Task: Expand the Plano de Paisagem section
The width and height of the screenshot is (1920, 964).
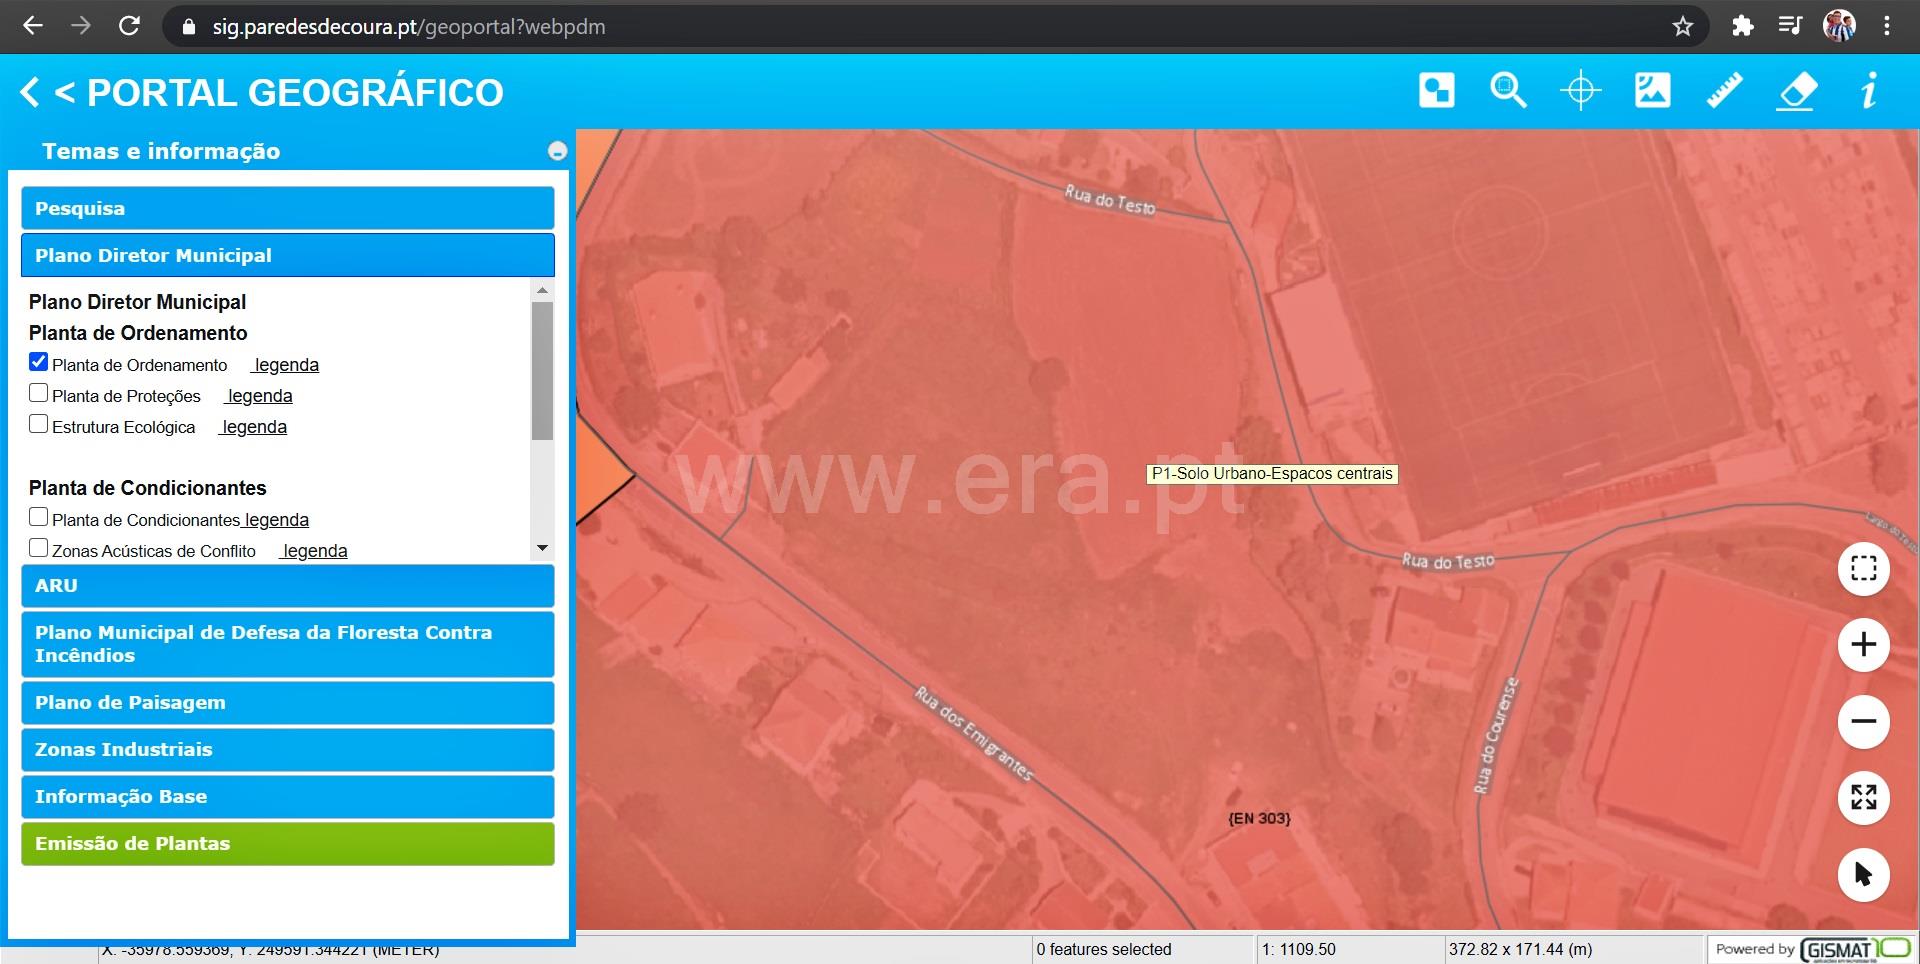Action: [x=288, y=703]
